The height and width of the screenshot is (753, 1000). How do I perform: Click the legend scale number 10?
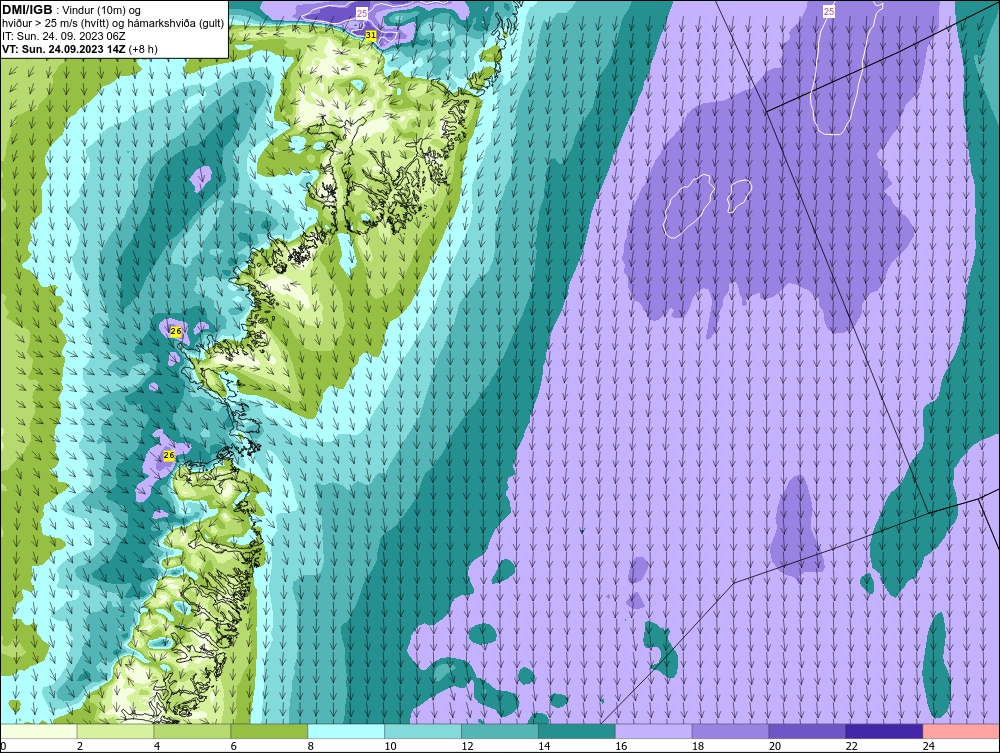[390, 746]
